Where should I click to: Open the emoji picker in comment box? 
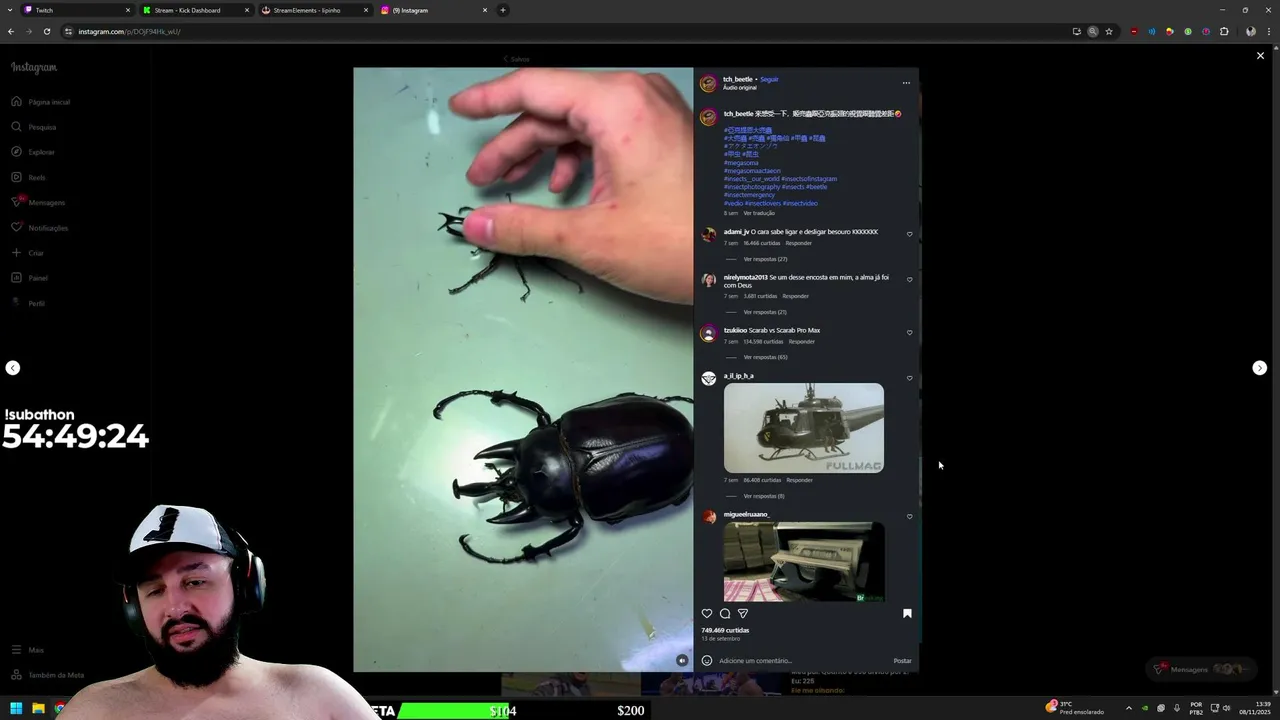click(x=707, y=660)
